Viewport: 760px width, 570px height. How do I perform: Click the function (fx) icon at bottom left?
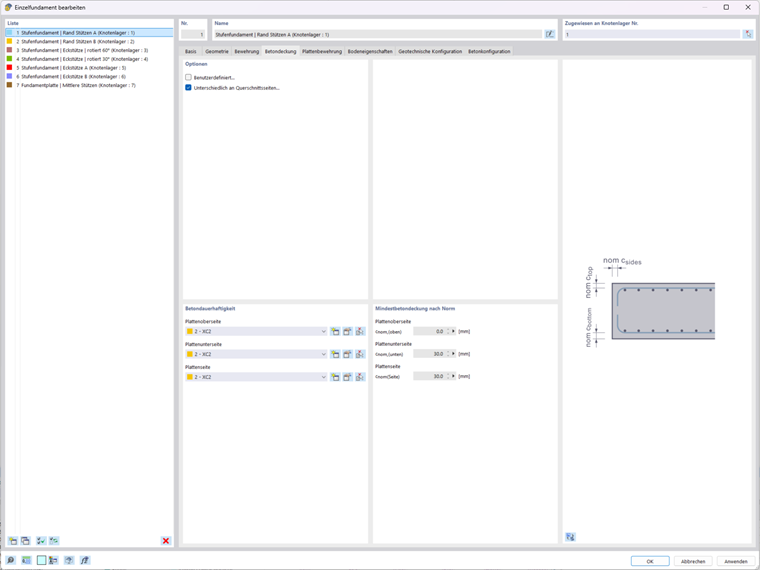point(85,560)
